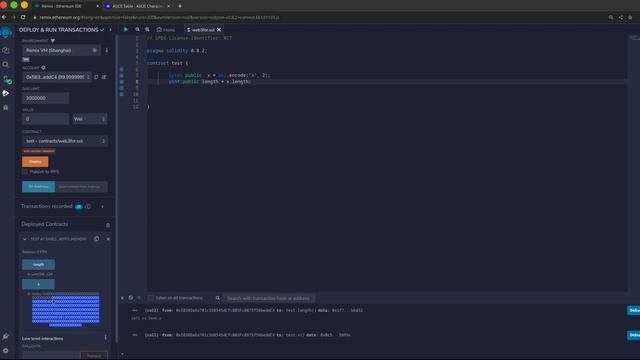Open the File Explorer sidebar icon
Screen dimensions: 640x360
(6, 50)
